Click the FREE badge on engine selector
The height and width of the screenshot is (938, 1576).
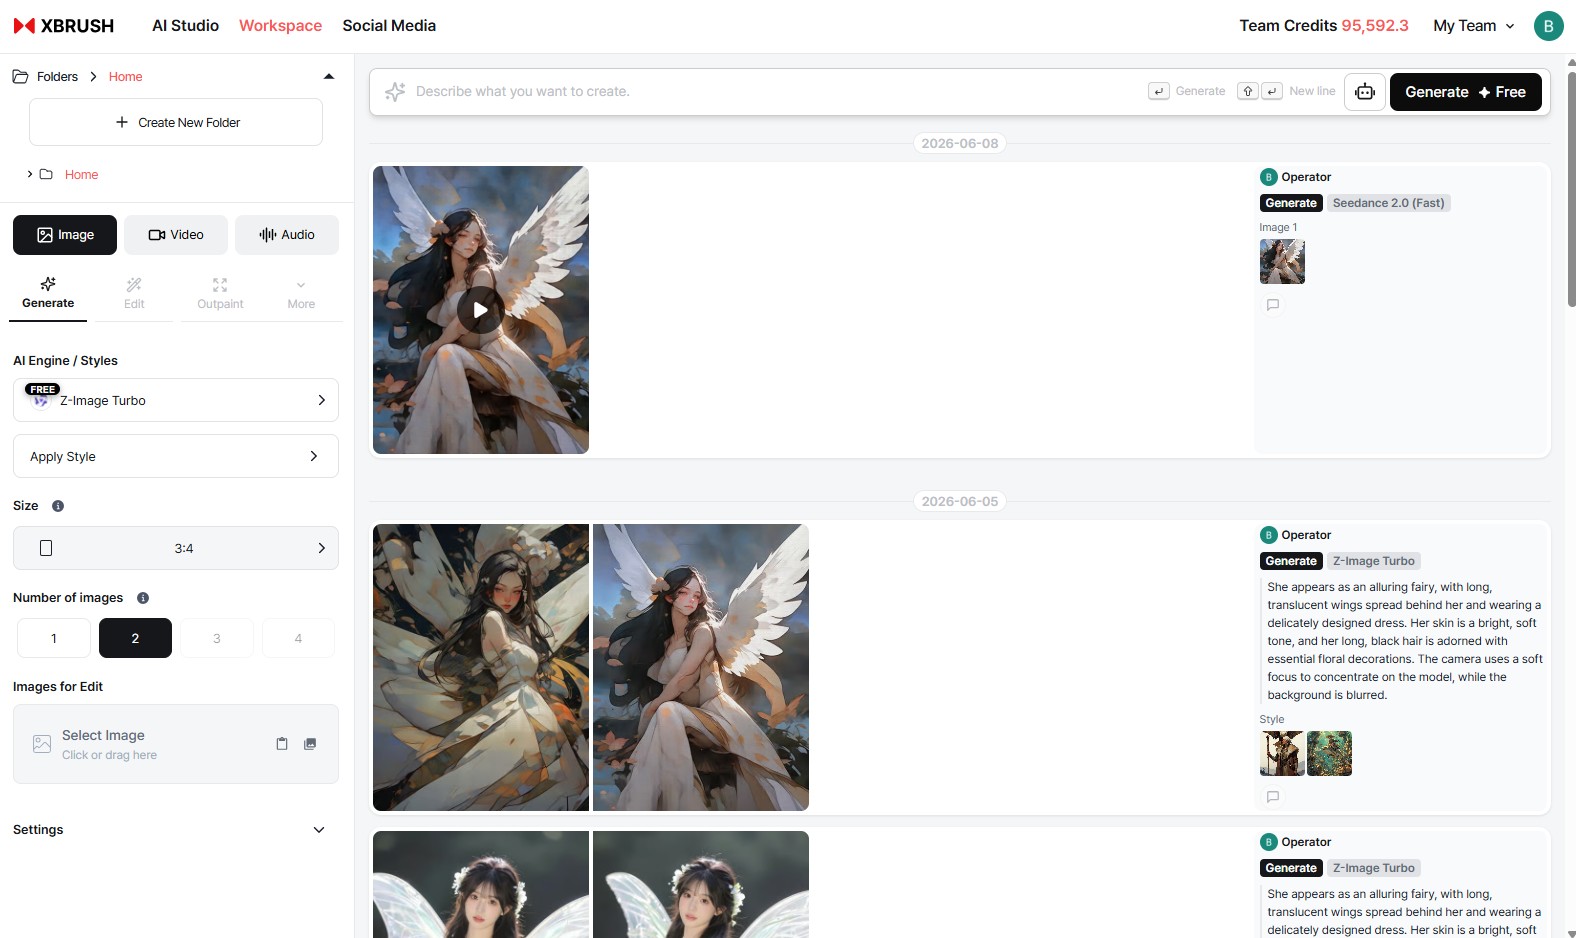pos(43,389)
